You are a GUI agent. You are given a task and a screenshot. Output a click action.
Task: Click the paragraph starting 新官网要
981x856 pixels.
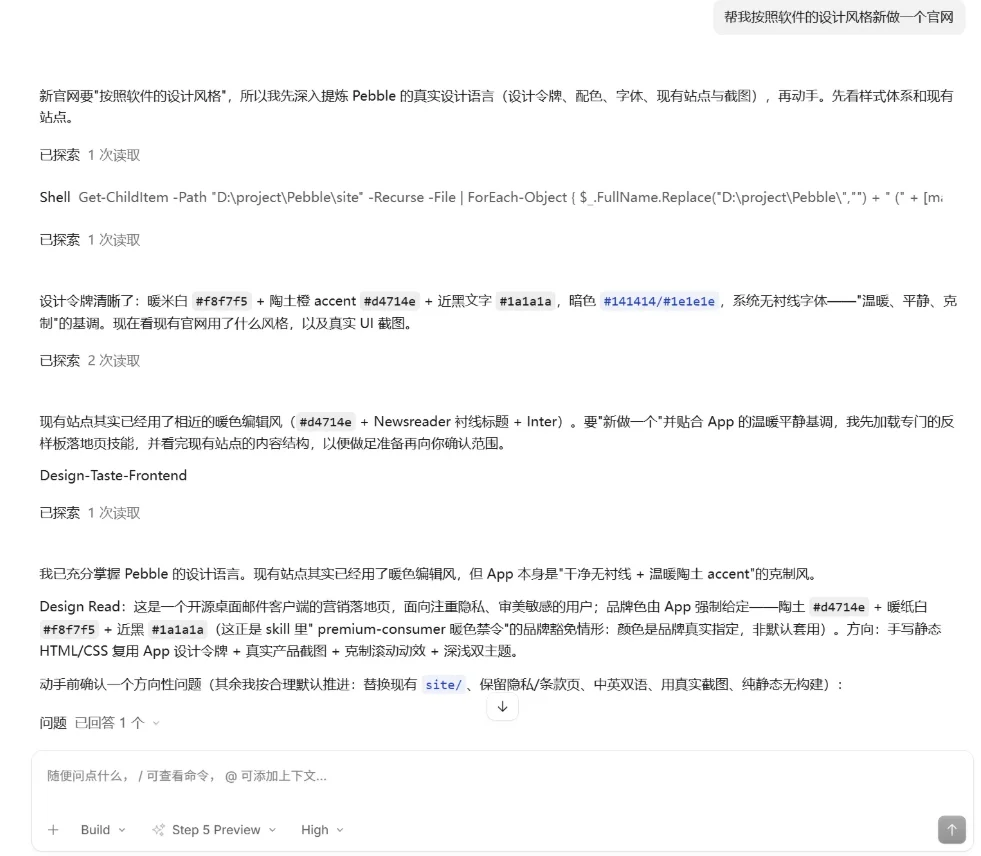coord(496,106)
